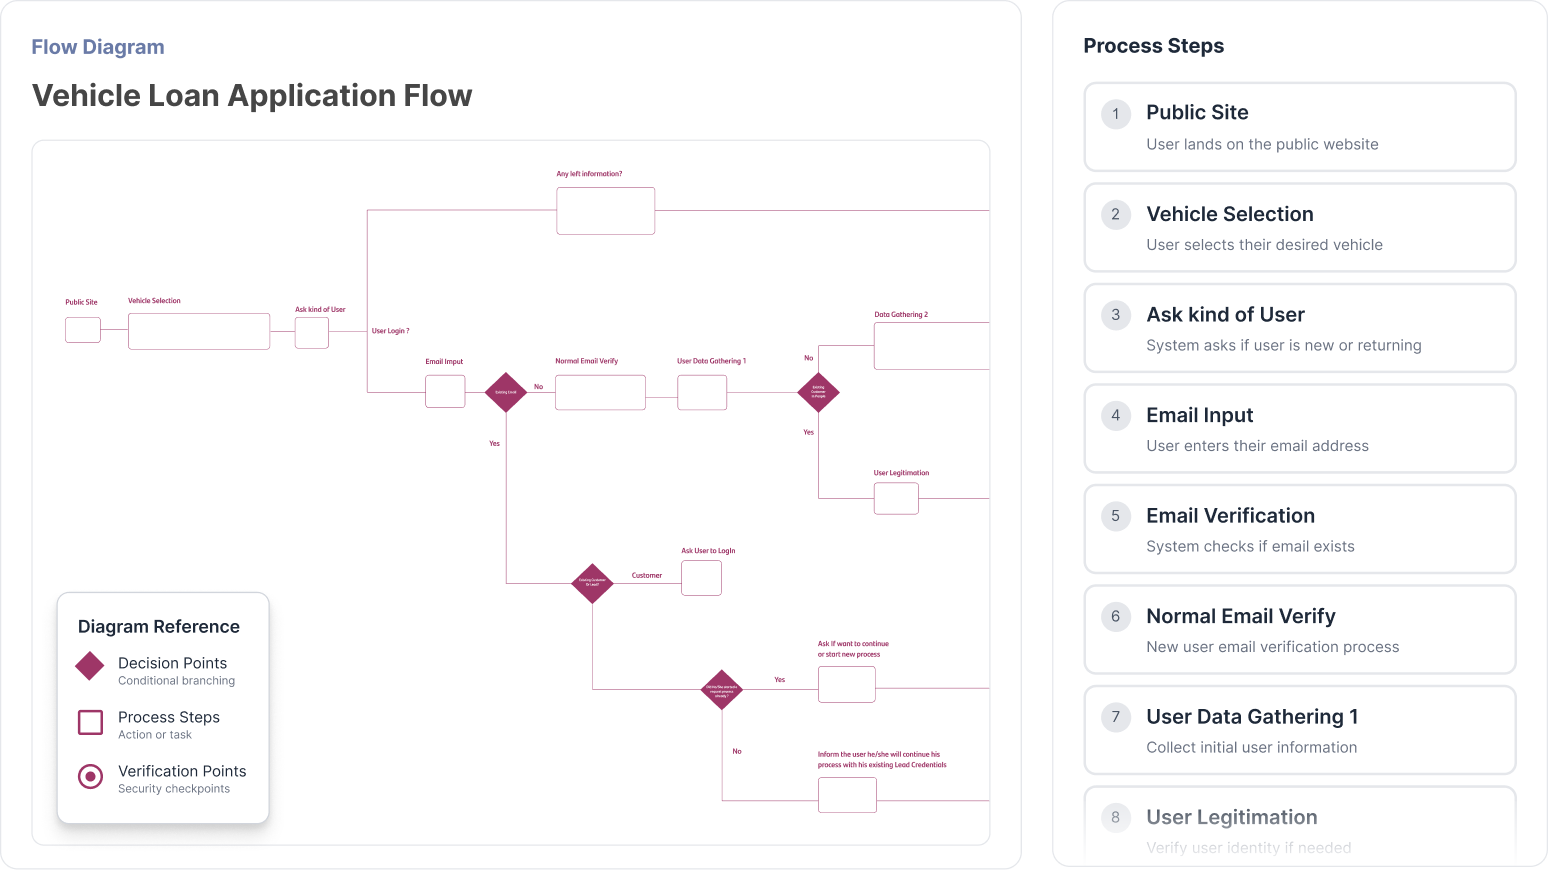Screen dimensions: 1548x870
Task: Click the Diagram Reference panel header
Action: pyautogui.click(x=158, y=626)
